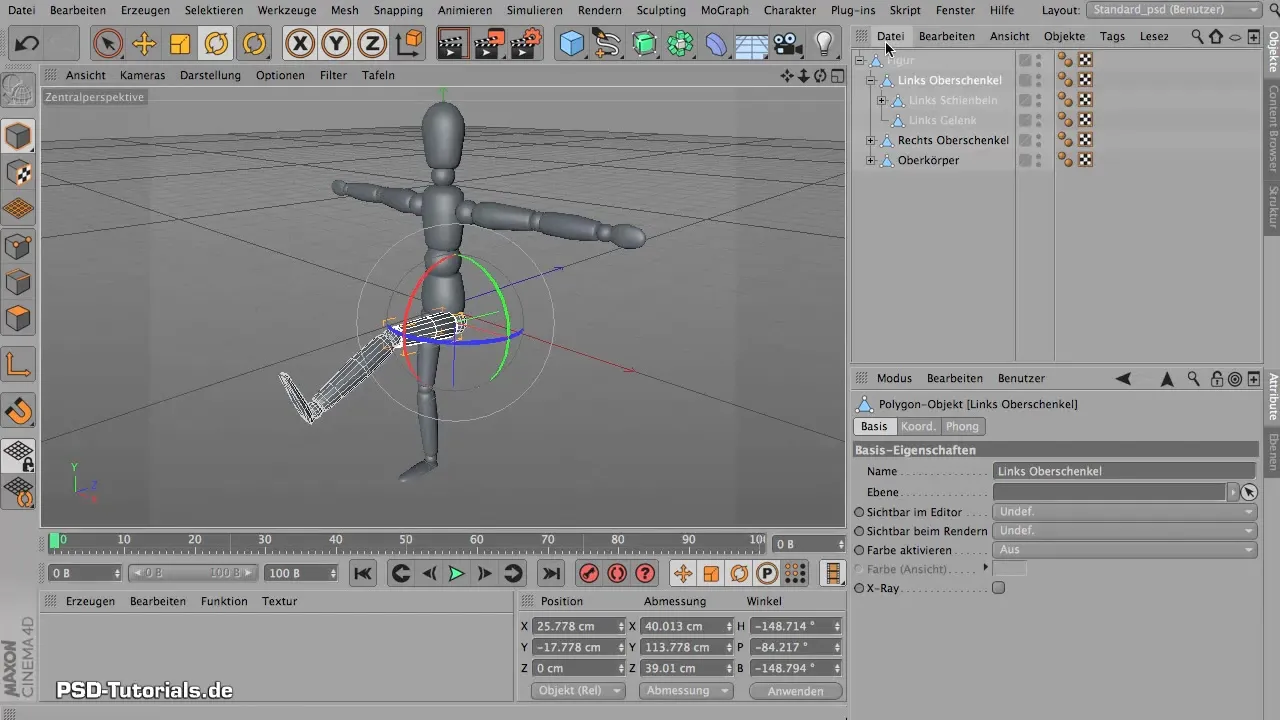Toggle rotation keyframe recording
The image size is (1280, 720).
pyautogui.click(x=739, y=573)
